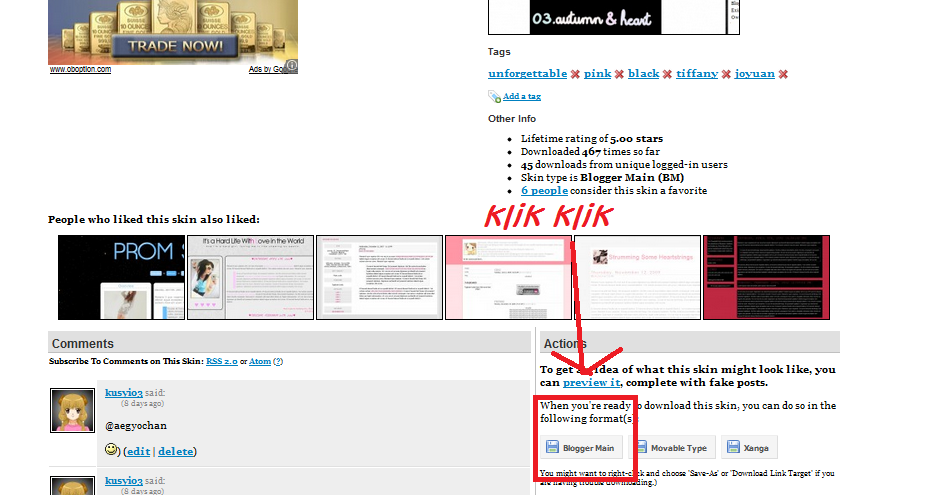Open the plain white text skin thumbnail

(379, 277)
